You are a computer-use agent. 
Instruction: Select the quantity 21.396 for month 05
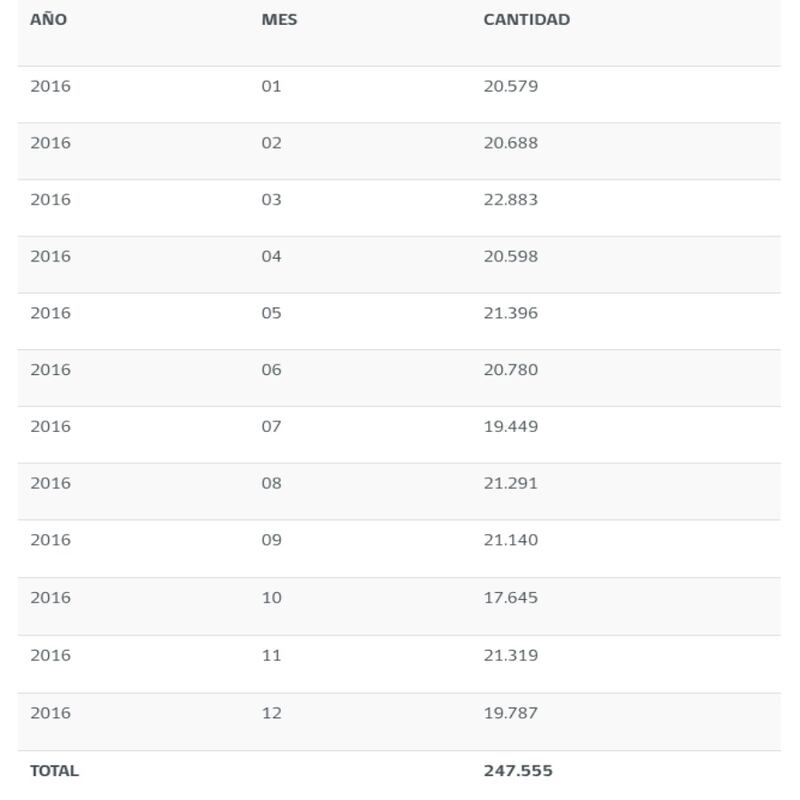click(x=511, y=312)
